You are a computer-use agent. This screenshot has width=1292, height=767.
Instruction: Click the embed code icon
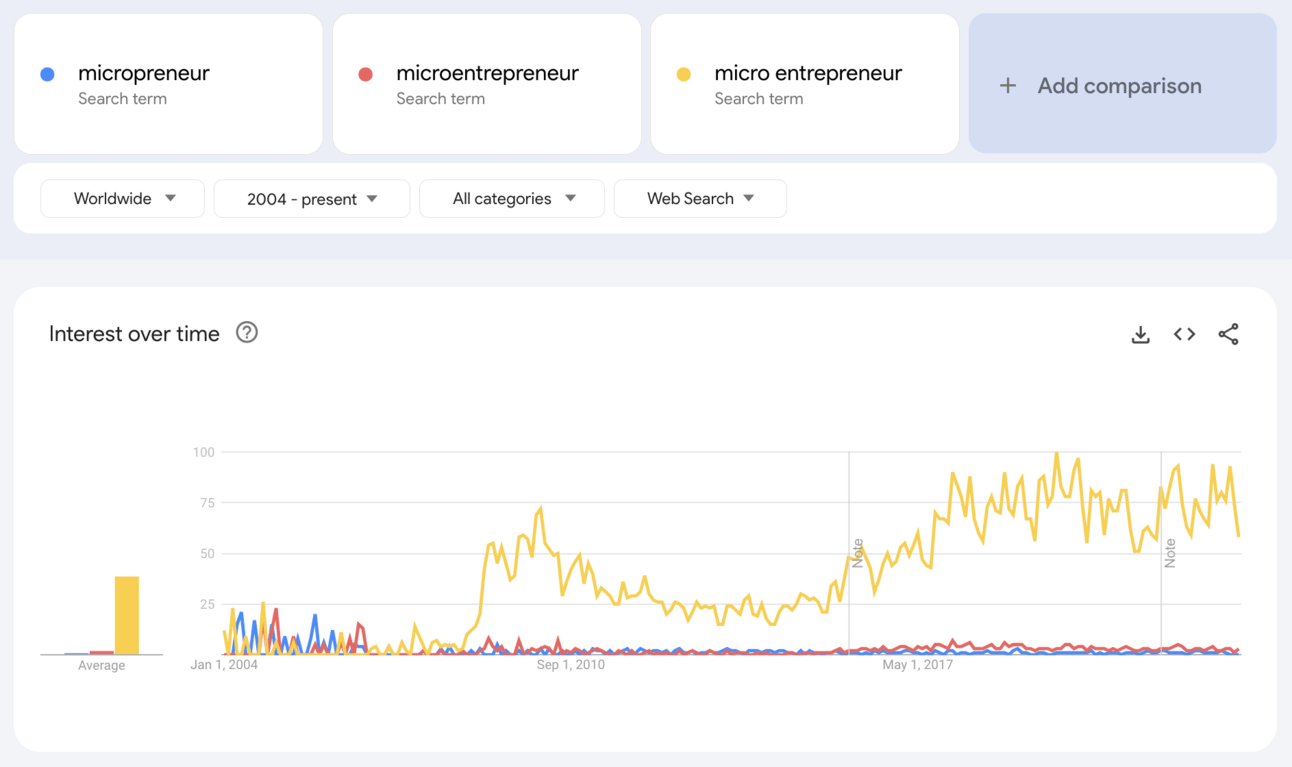(1184, 335)
